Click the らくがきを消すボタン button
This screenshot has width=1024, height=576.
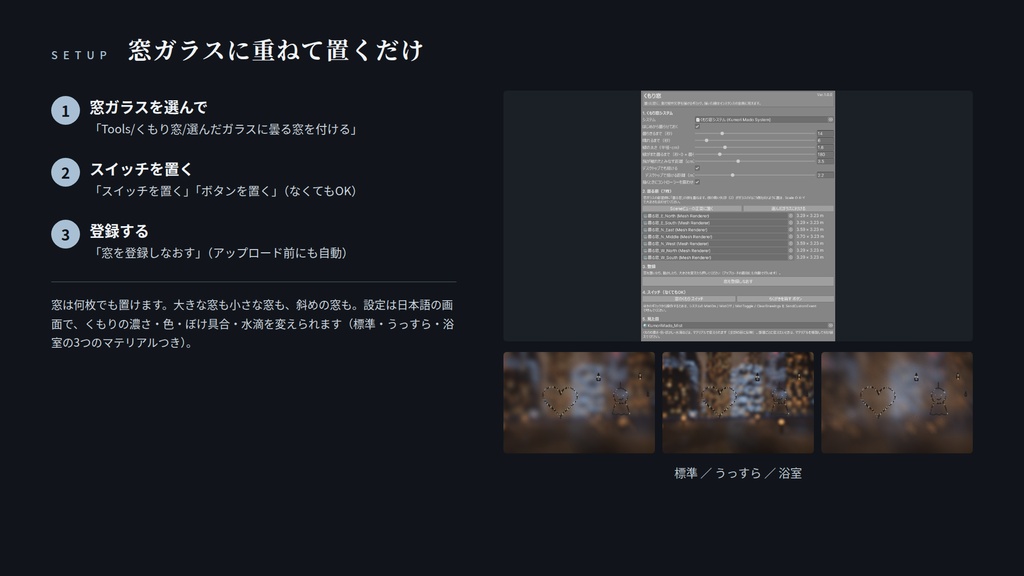(x=786, y=298)
